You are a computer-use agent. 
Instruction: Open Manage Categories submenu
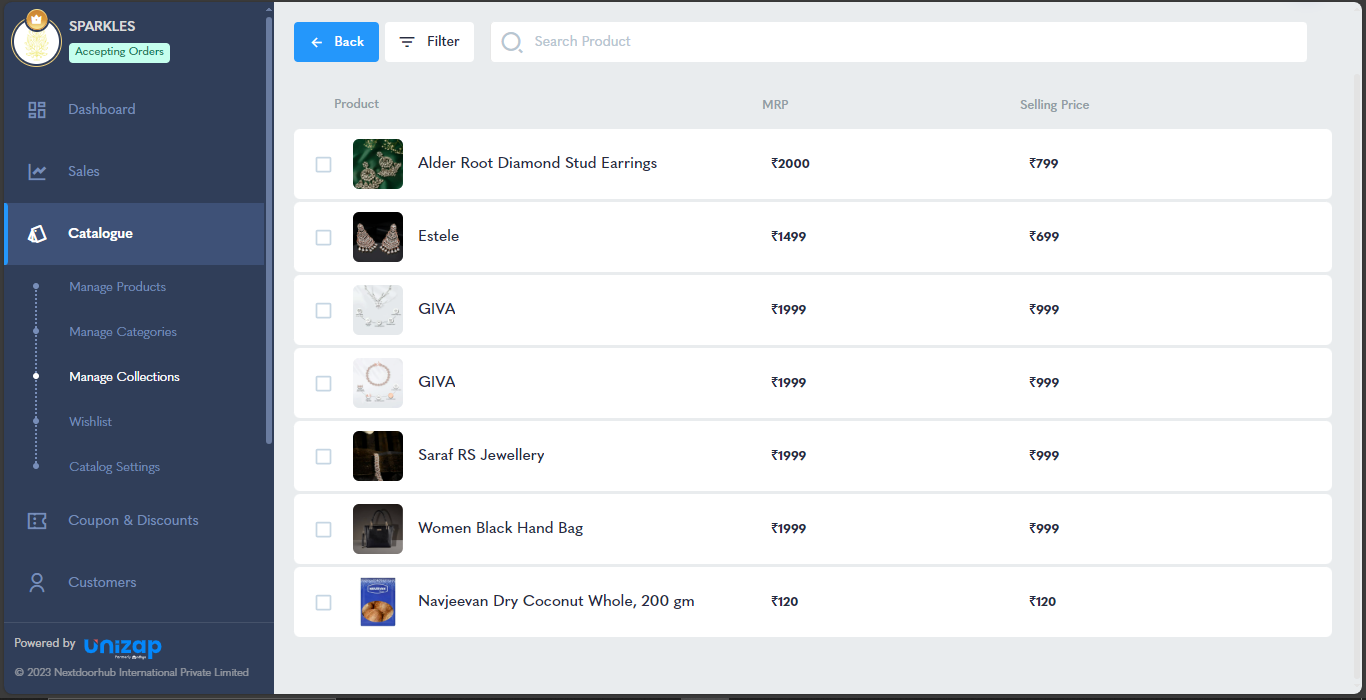tap(123, 332)
